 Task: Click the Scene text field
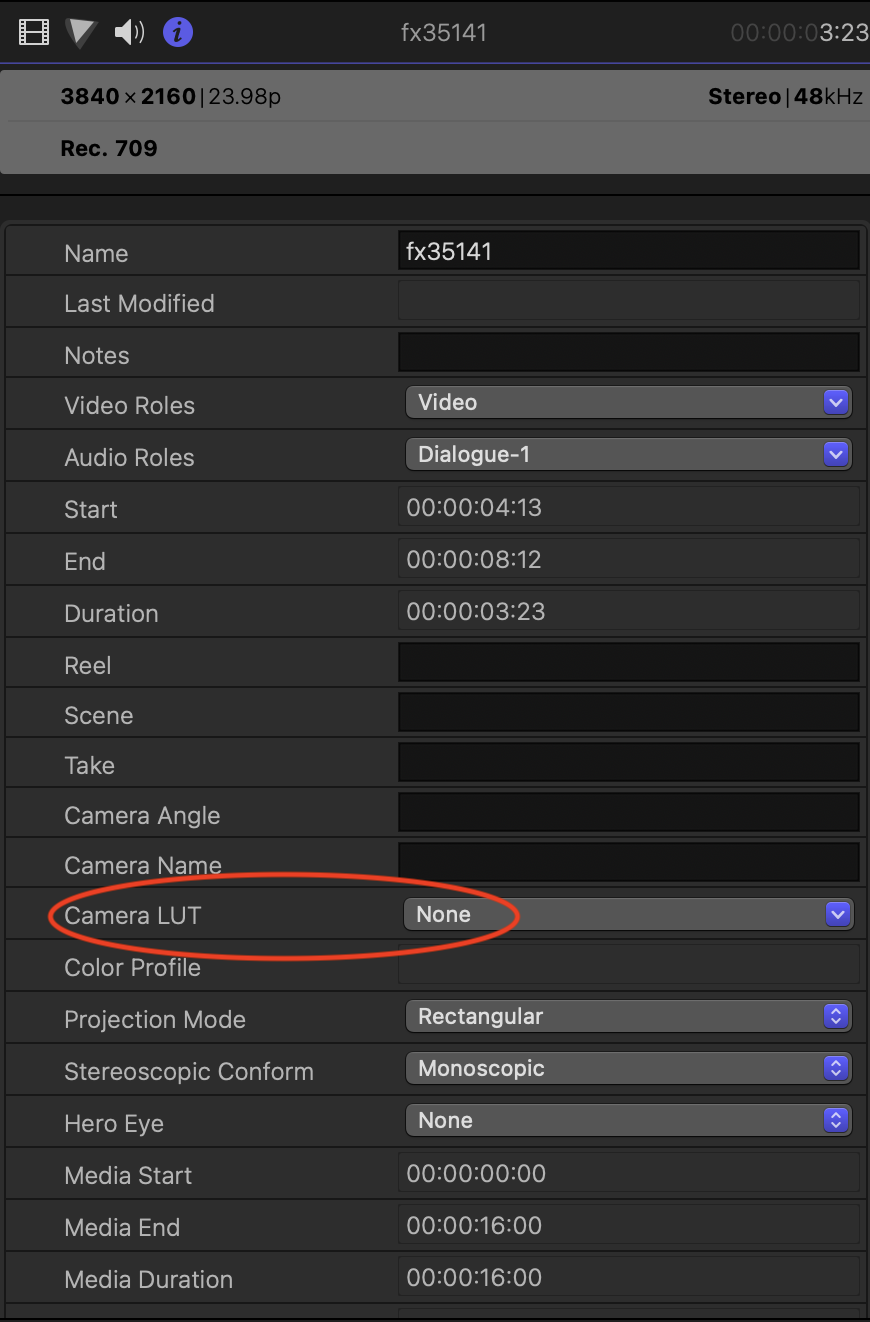(628, 713)
